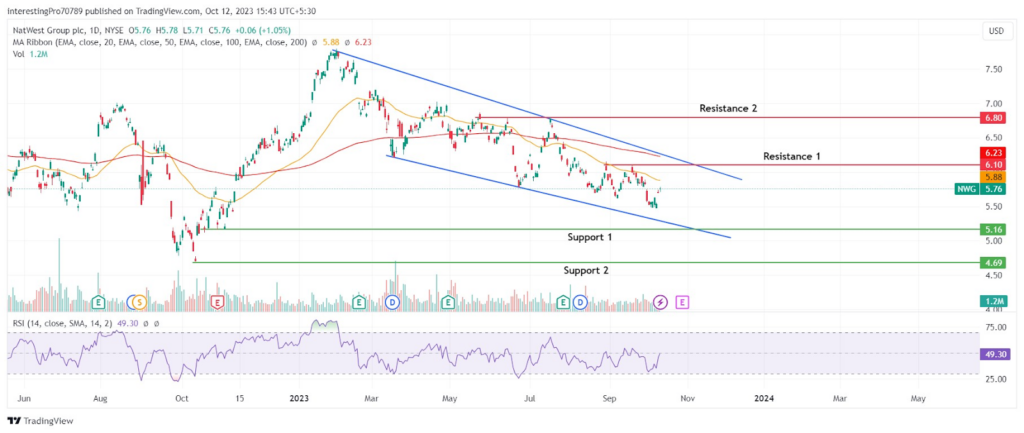Click the 2024 time axis label

click(763, 397)
